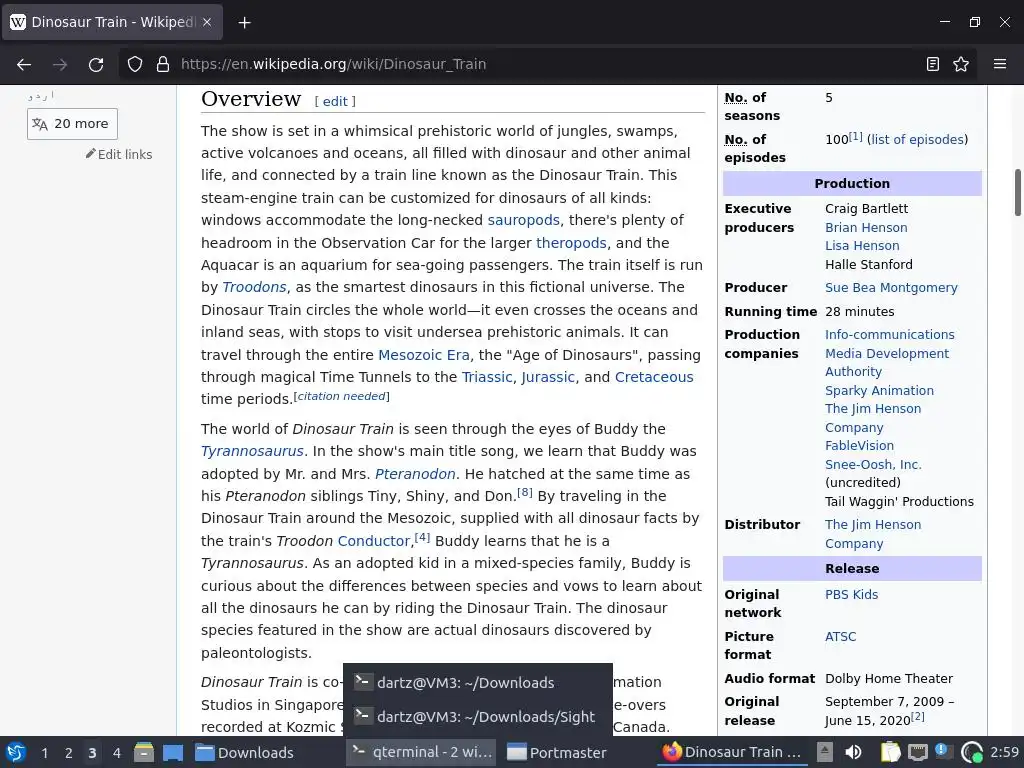1024x768 pixels.
Task: Jump to reference 8 footnote
Action: pyautogui.click(x=525, y=492)
